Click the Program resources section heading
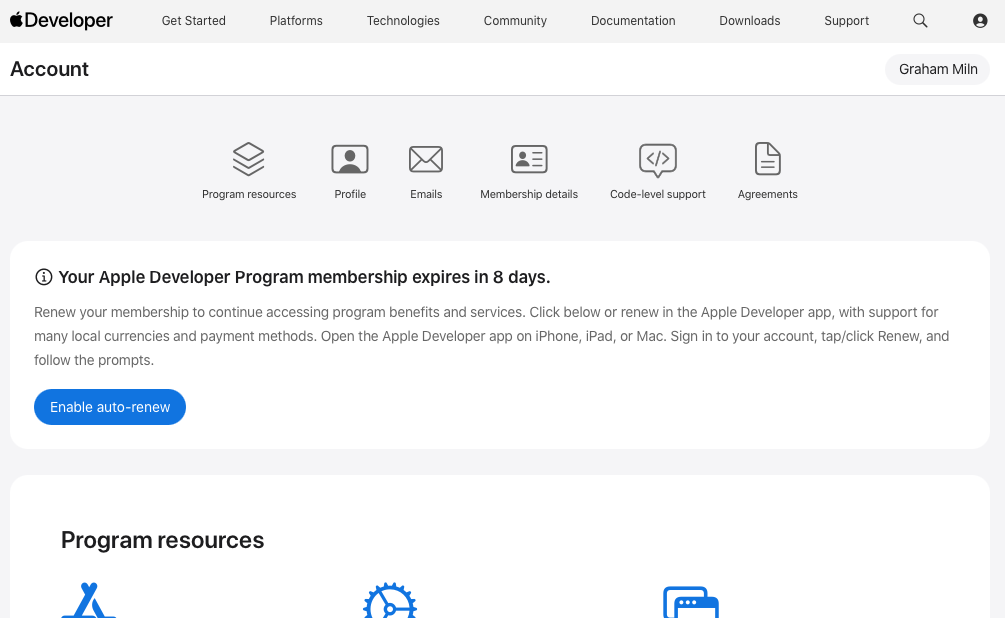 [x=162, y=540]
